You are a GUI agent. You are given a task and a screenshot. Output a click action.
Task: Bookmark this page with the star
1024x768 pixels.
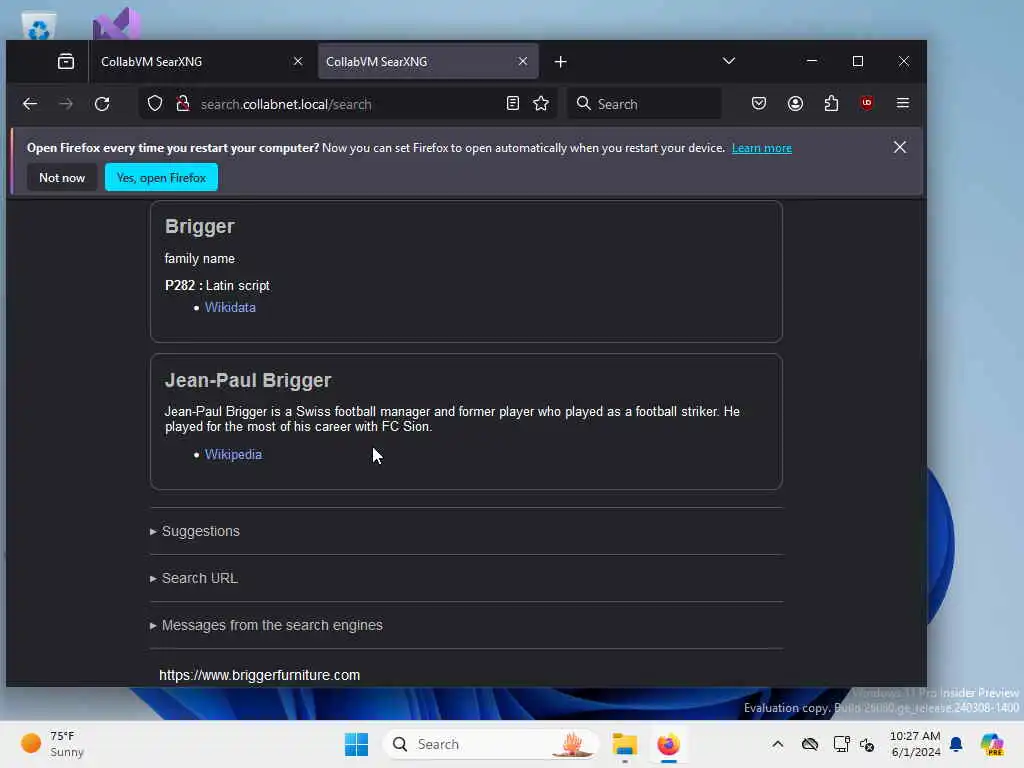[541, 103]
